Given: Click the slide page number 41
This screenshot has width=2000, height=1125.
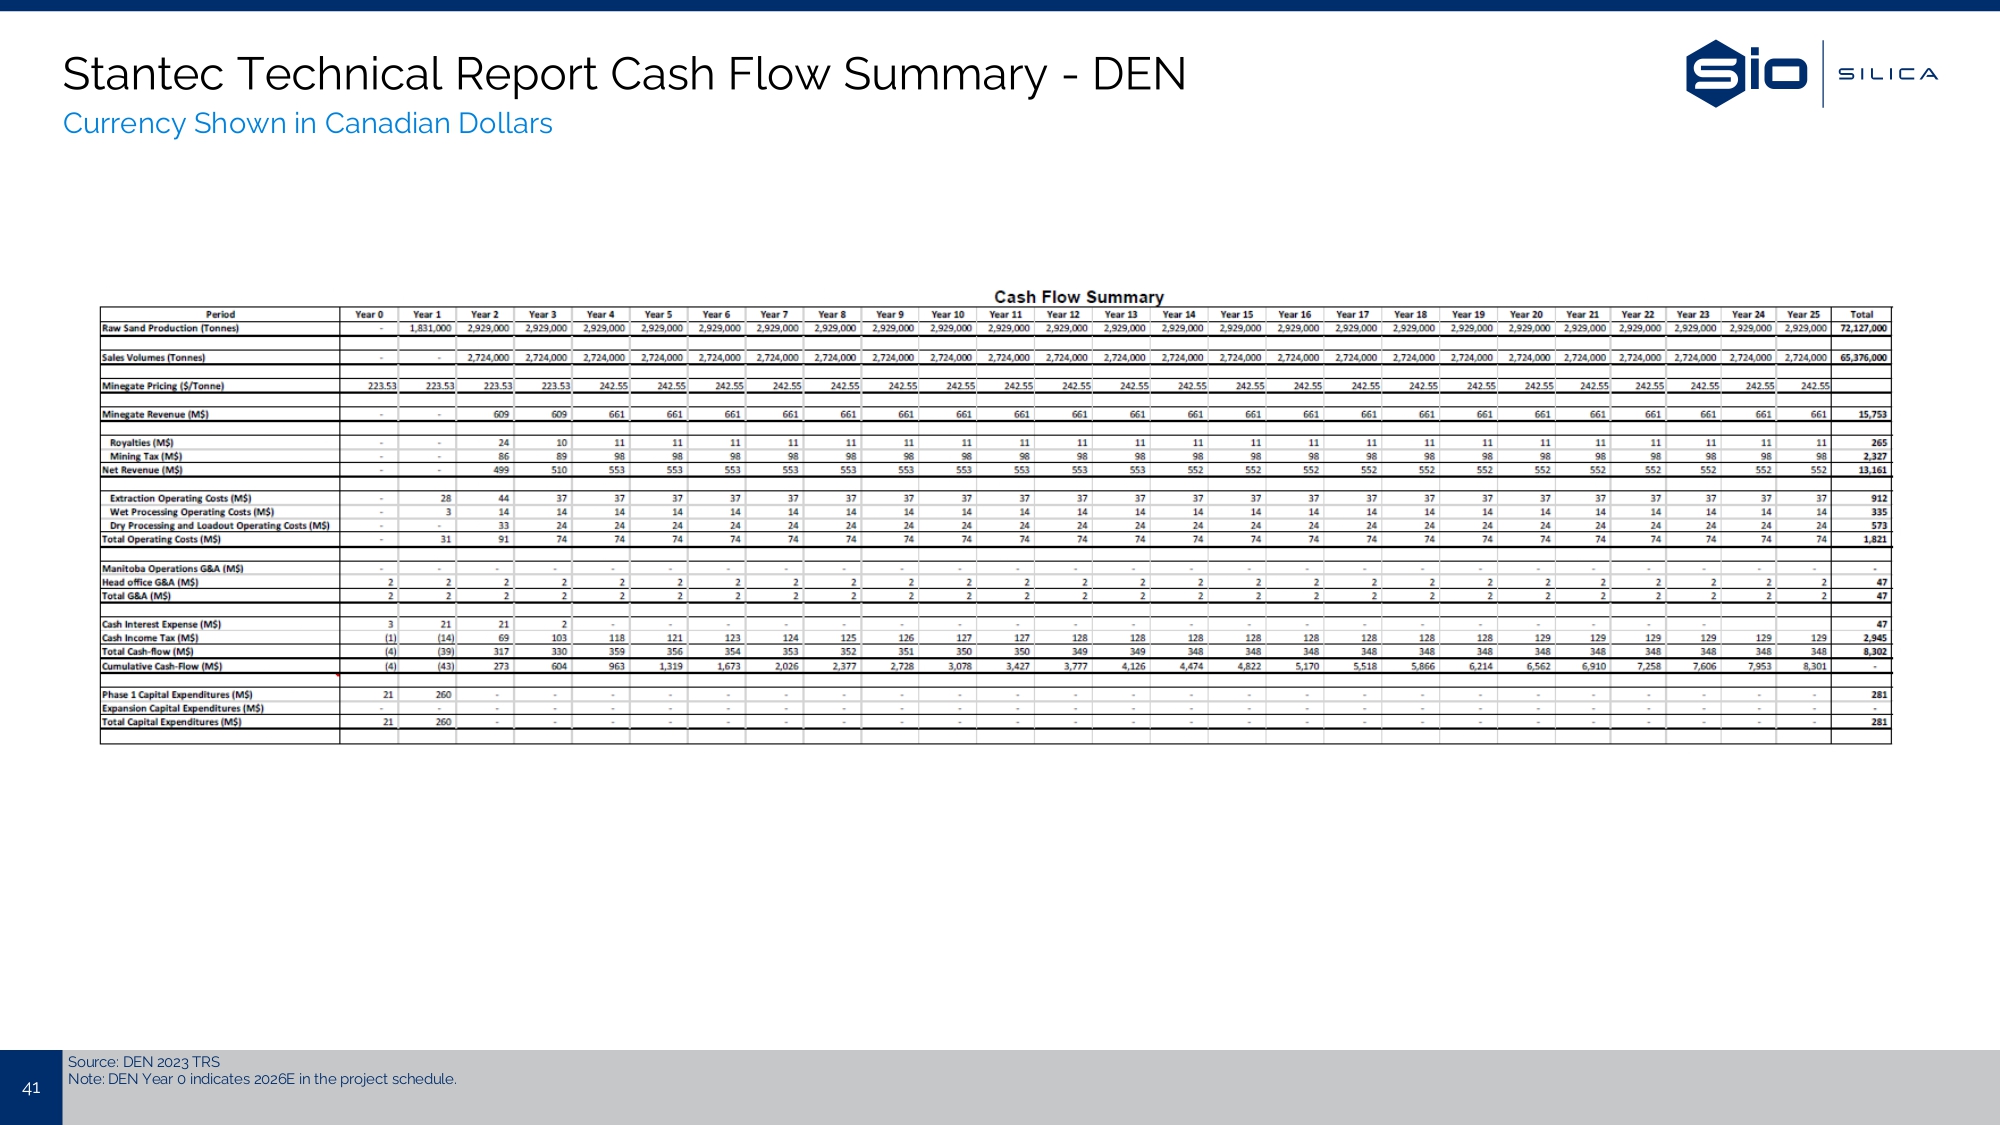Looking at the screenshot, I should (31, 1088).
